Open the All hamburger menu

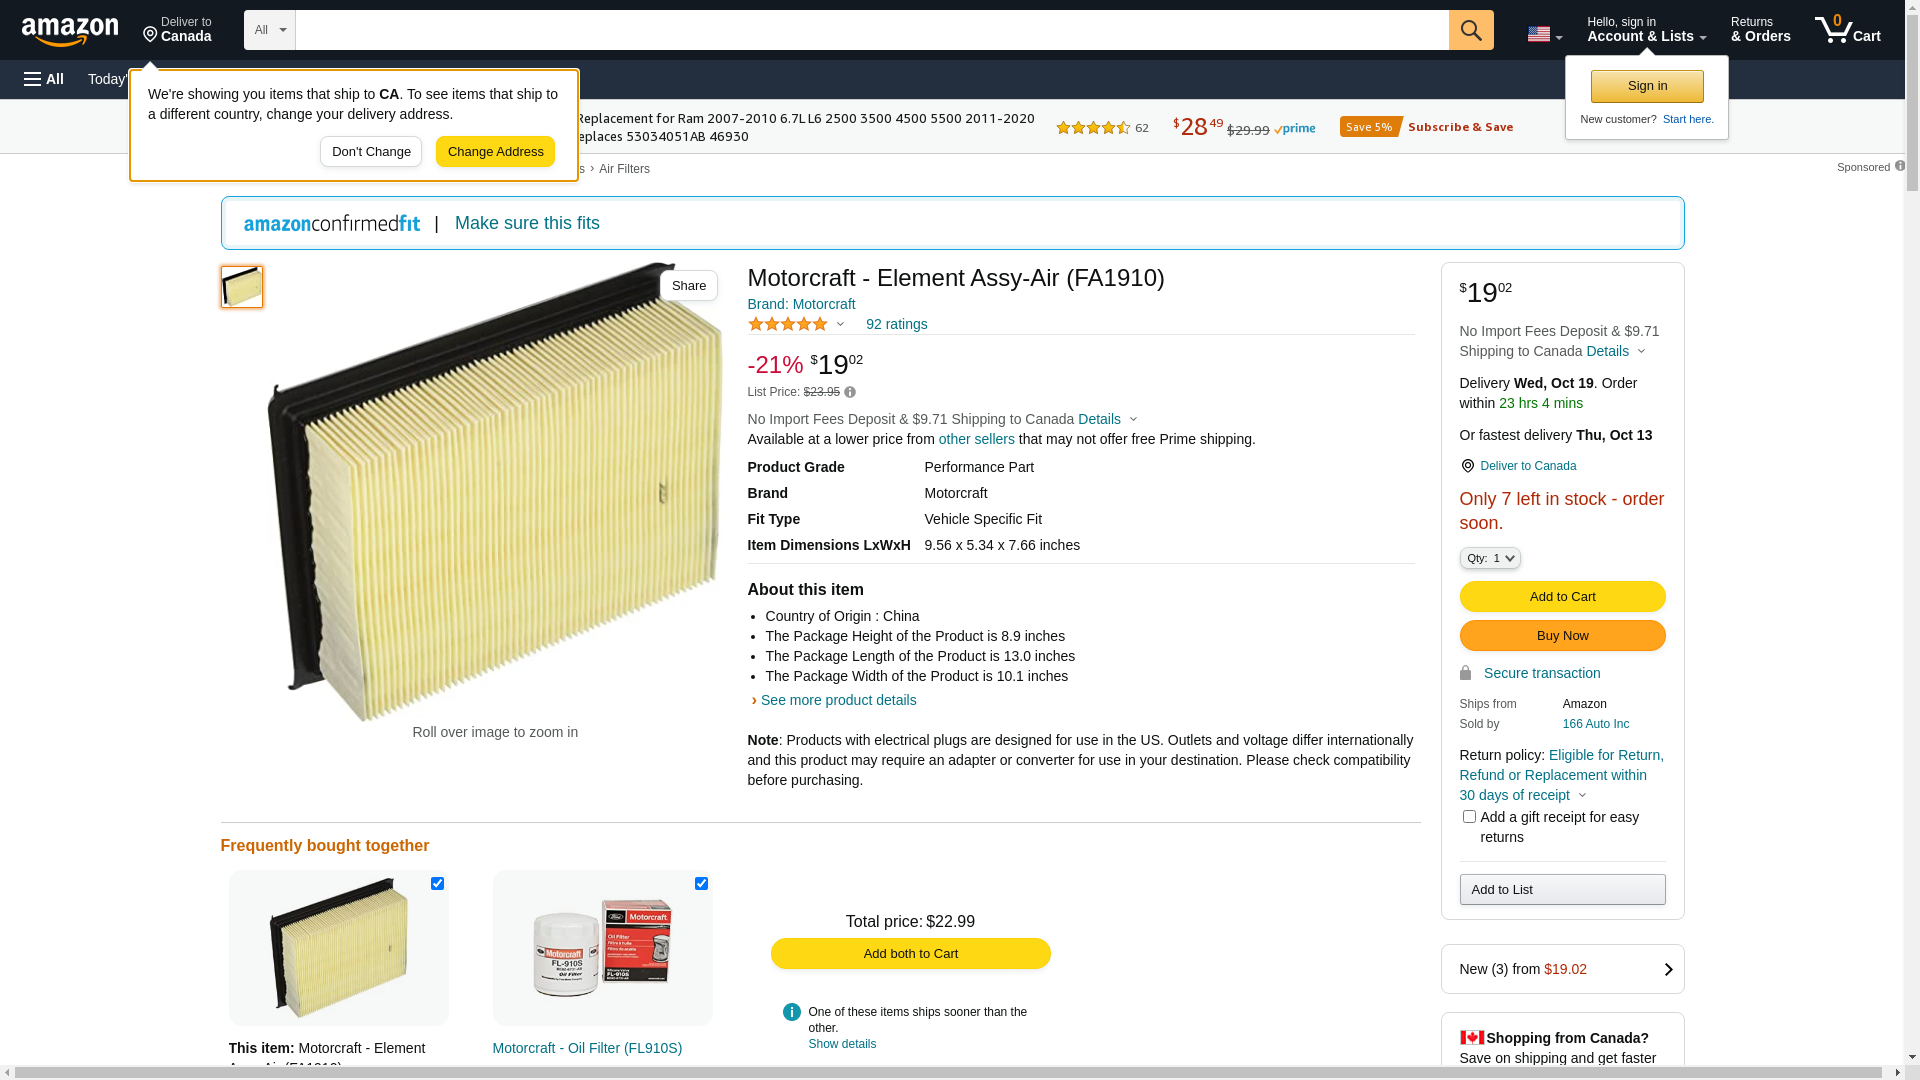(44, 79)
